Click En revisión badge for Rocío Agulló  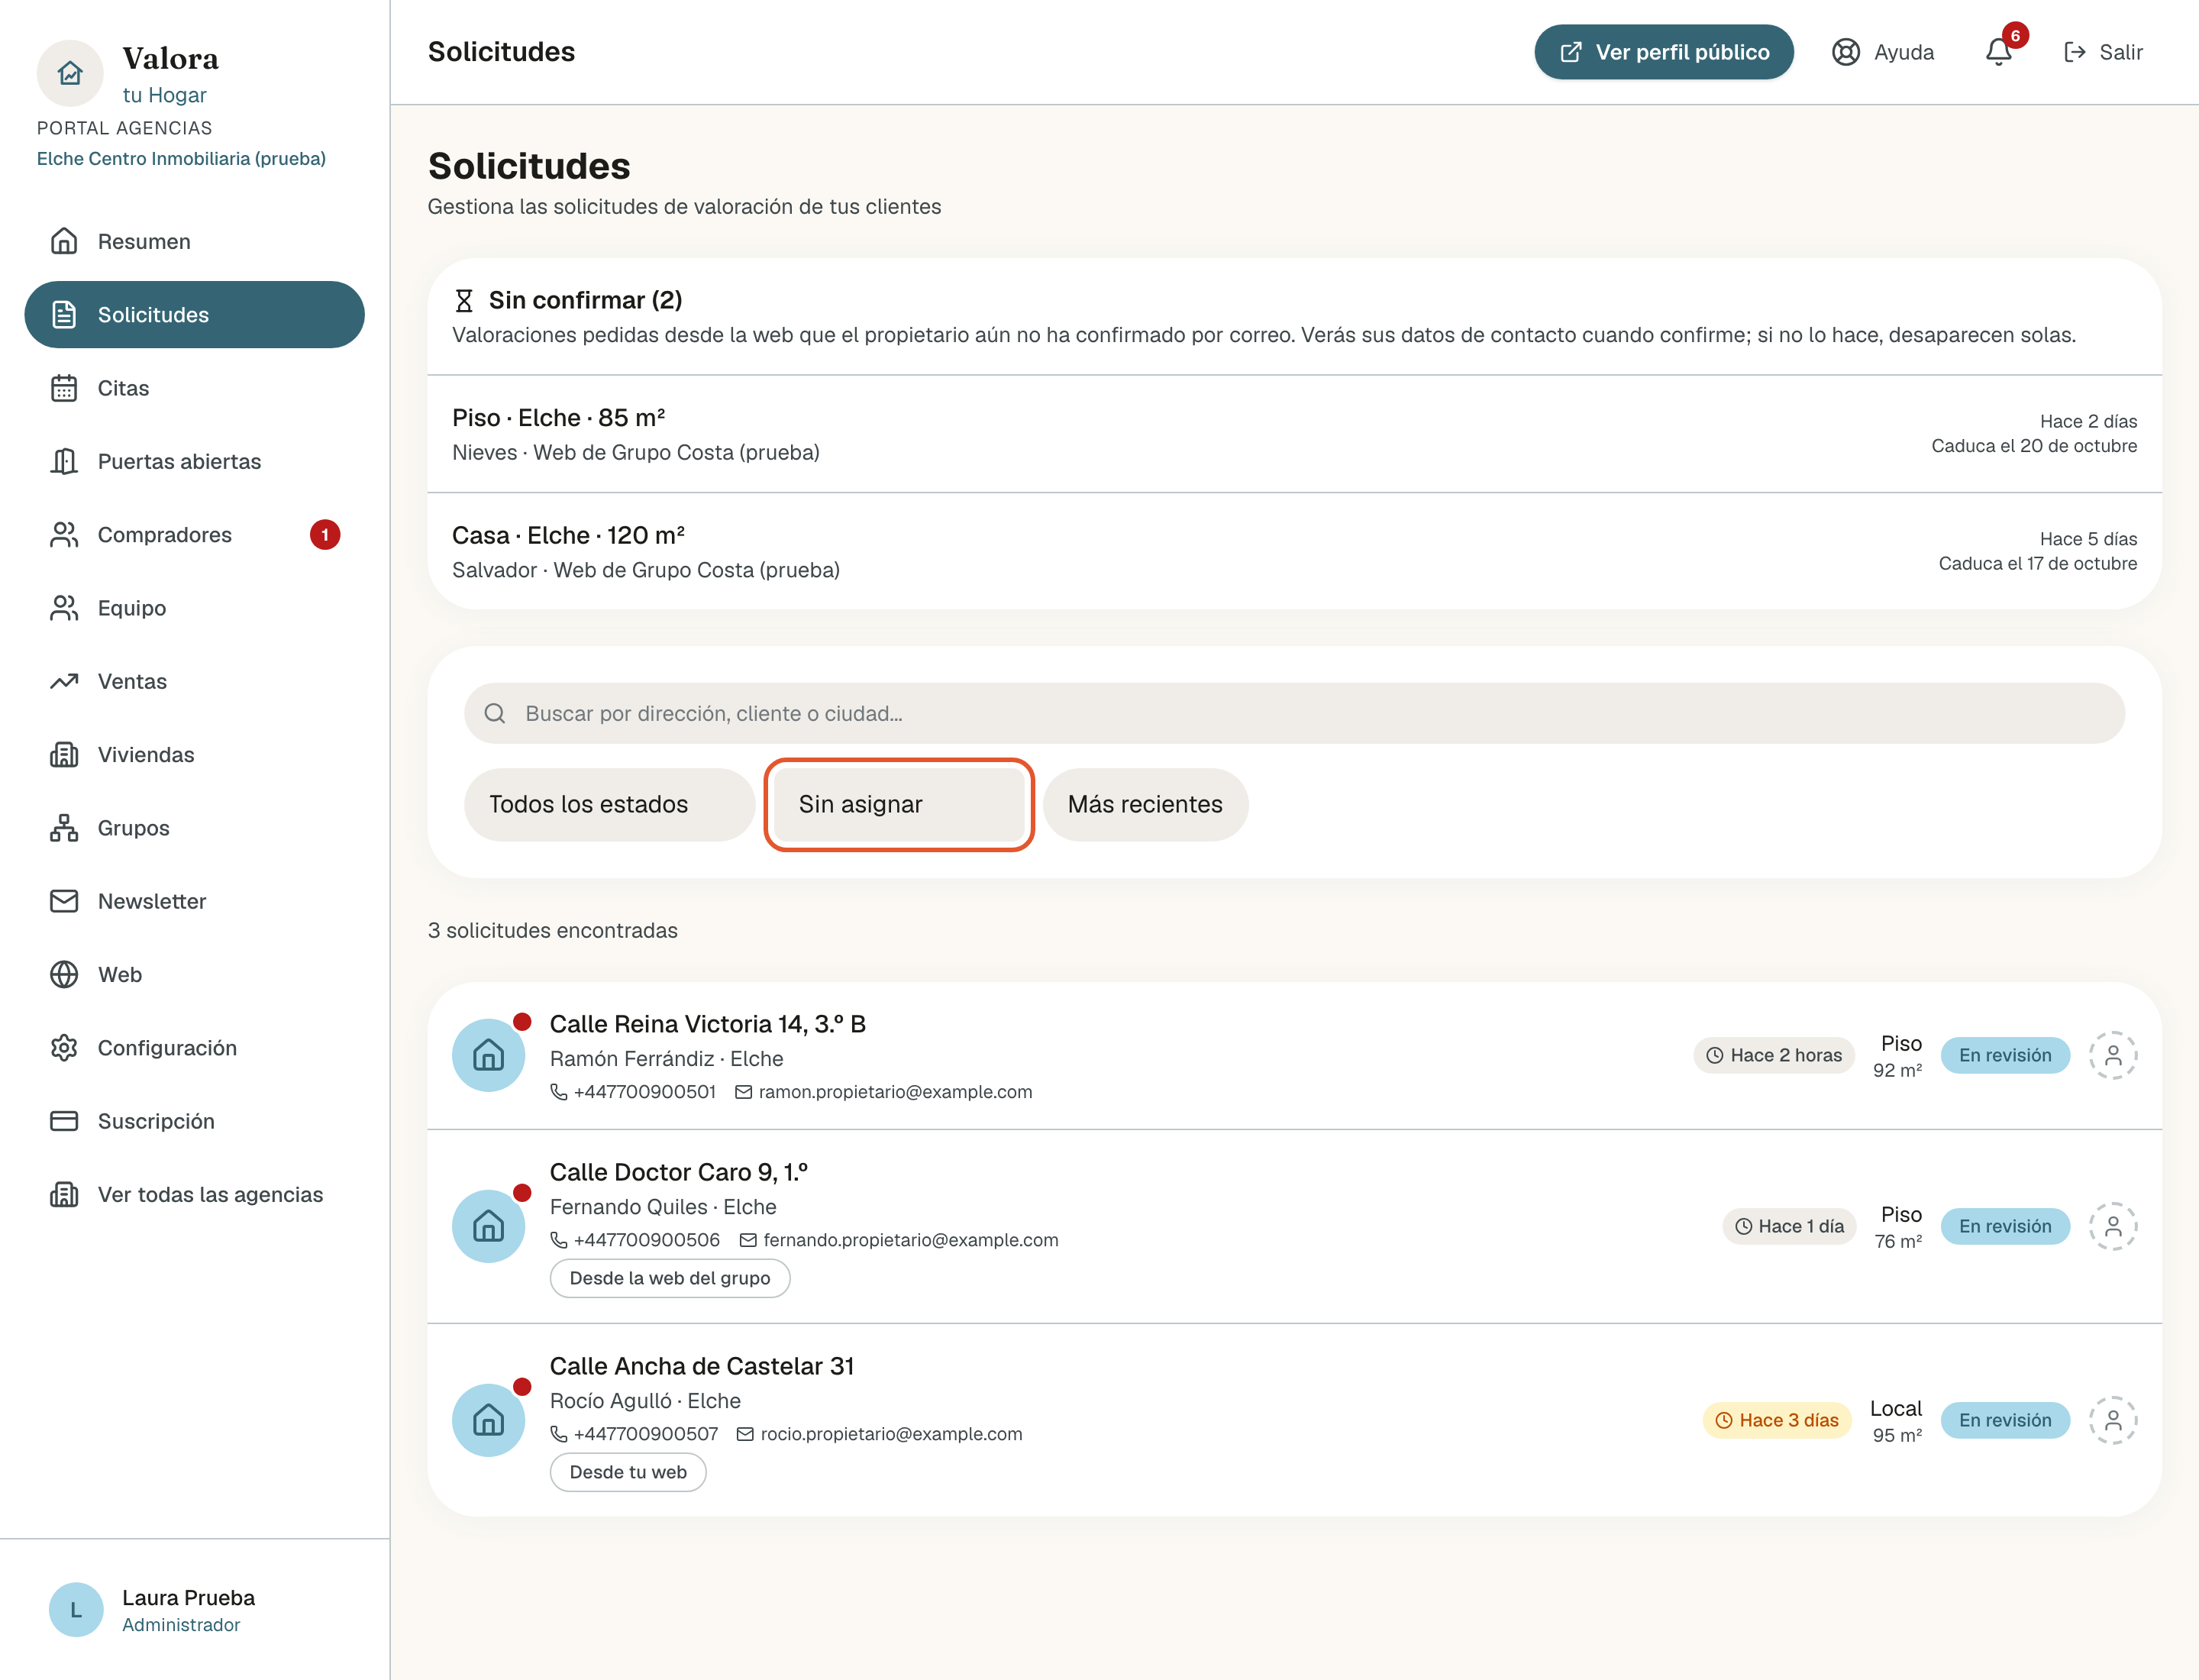coord(2005,1420)
